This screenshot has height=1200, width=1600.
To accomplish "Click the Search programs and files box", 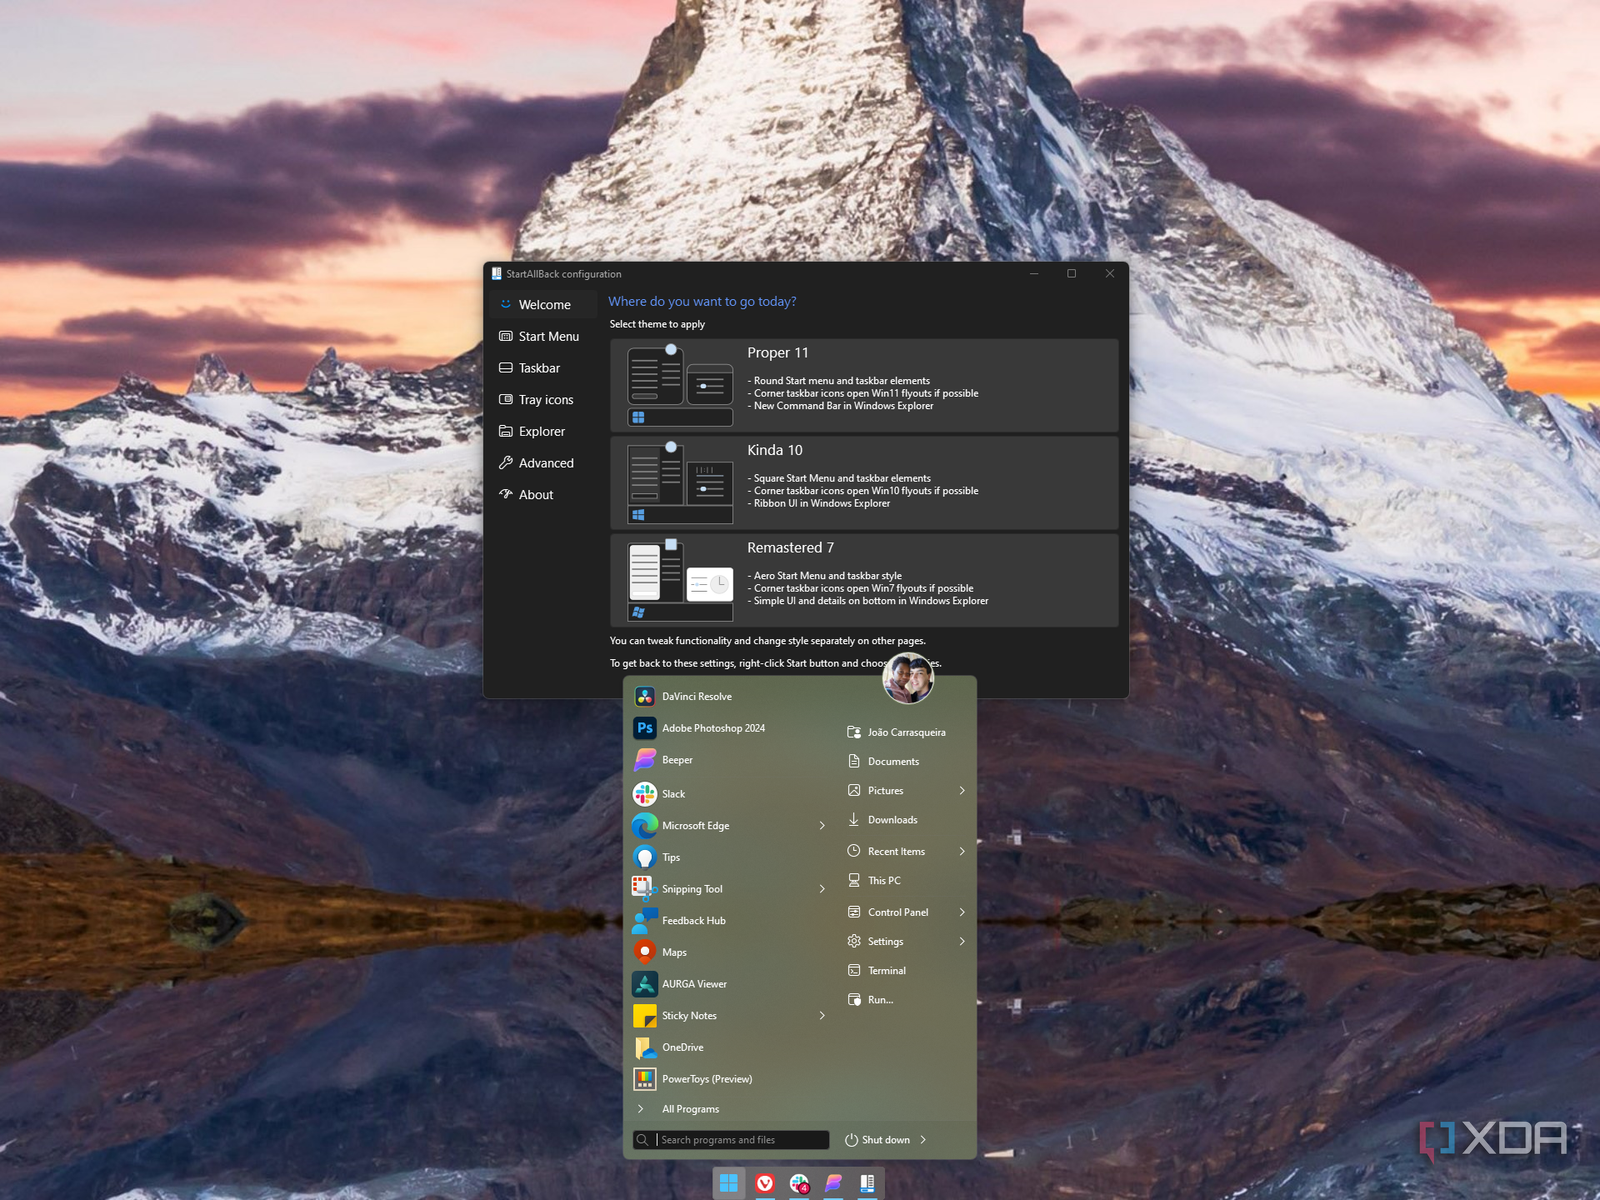I will (740, 1140).
